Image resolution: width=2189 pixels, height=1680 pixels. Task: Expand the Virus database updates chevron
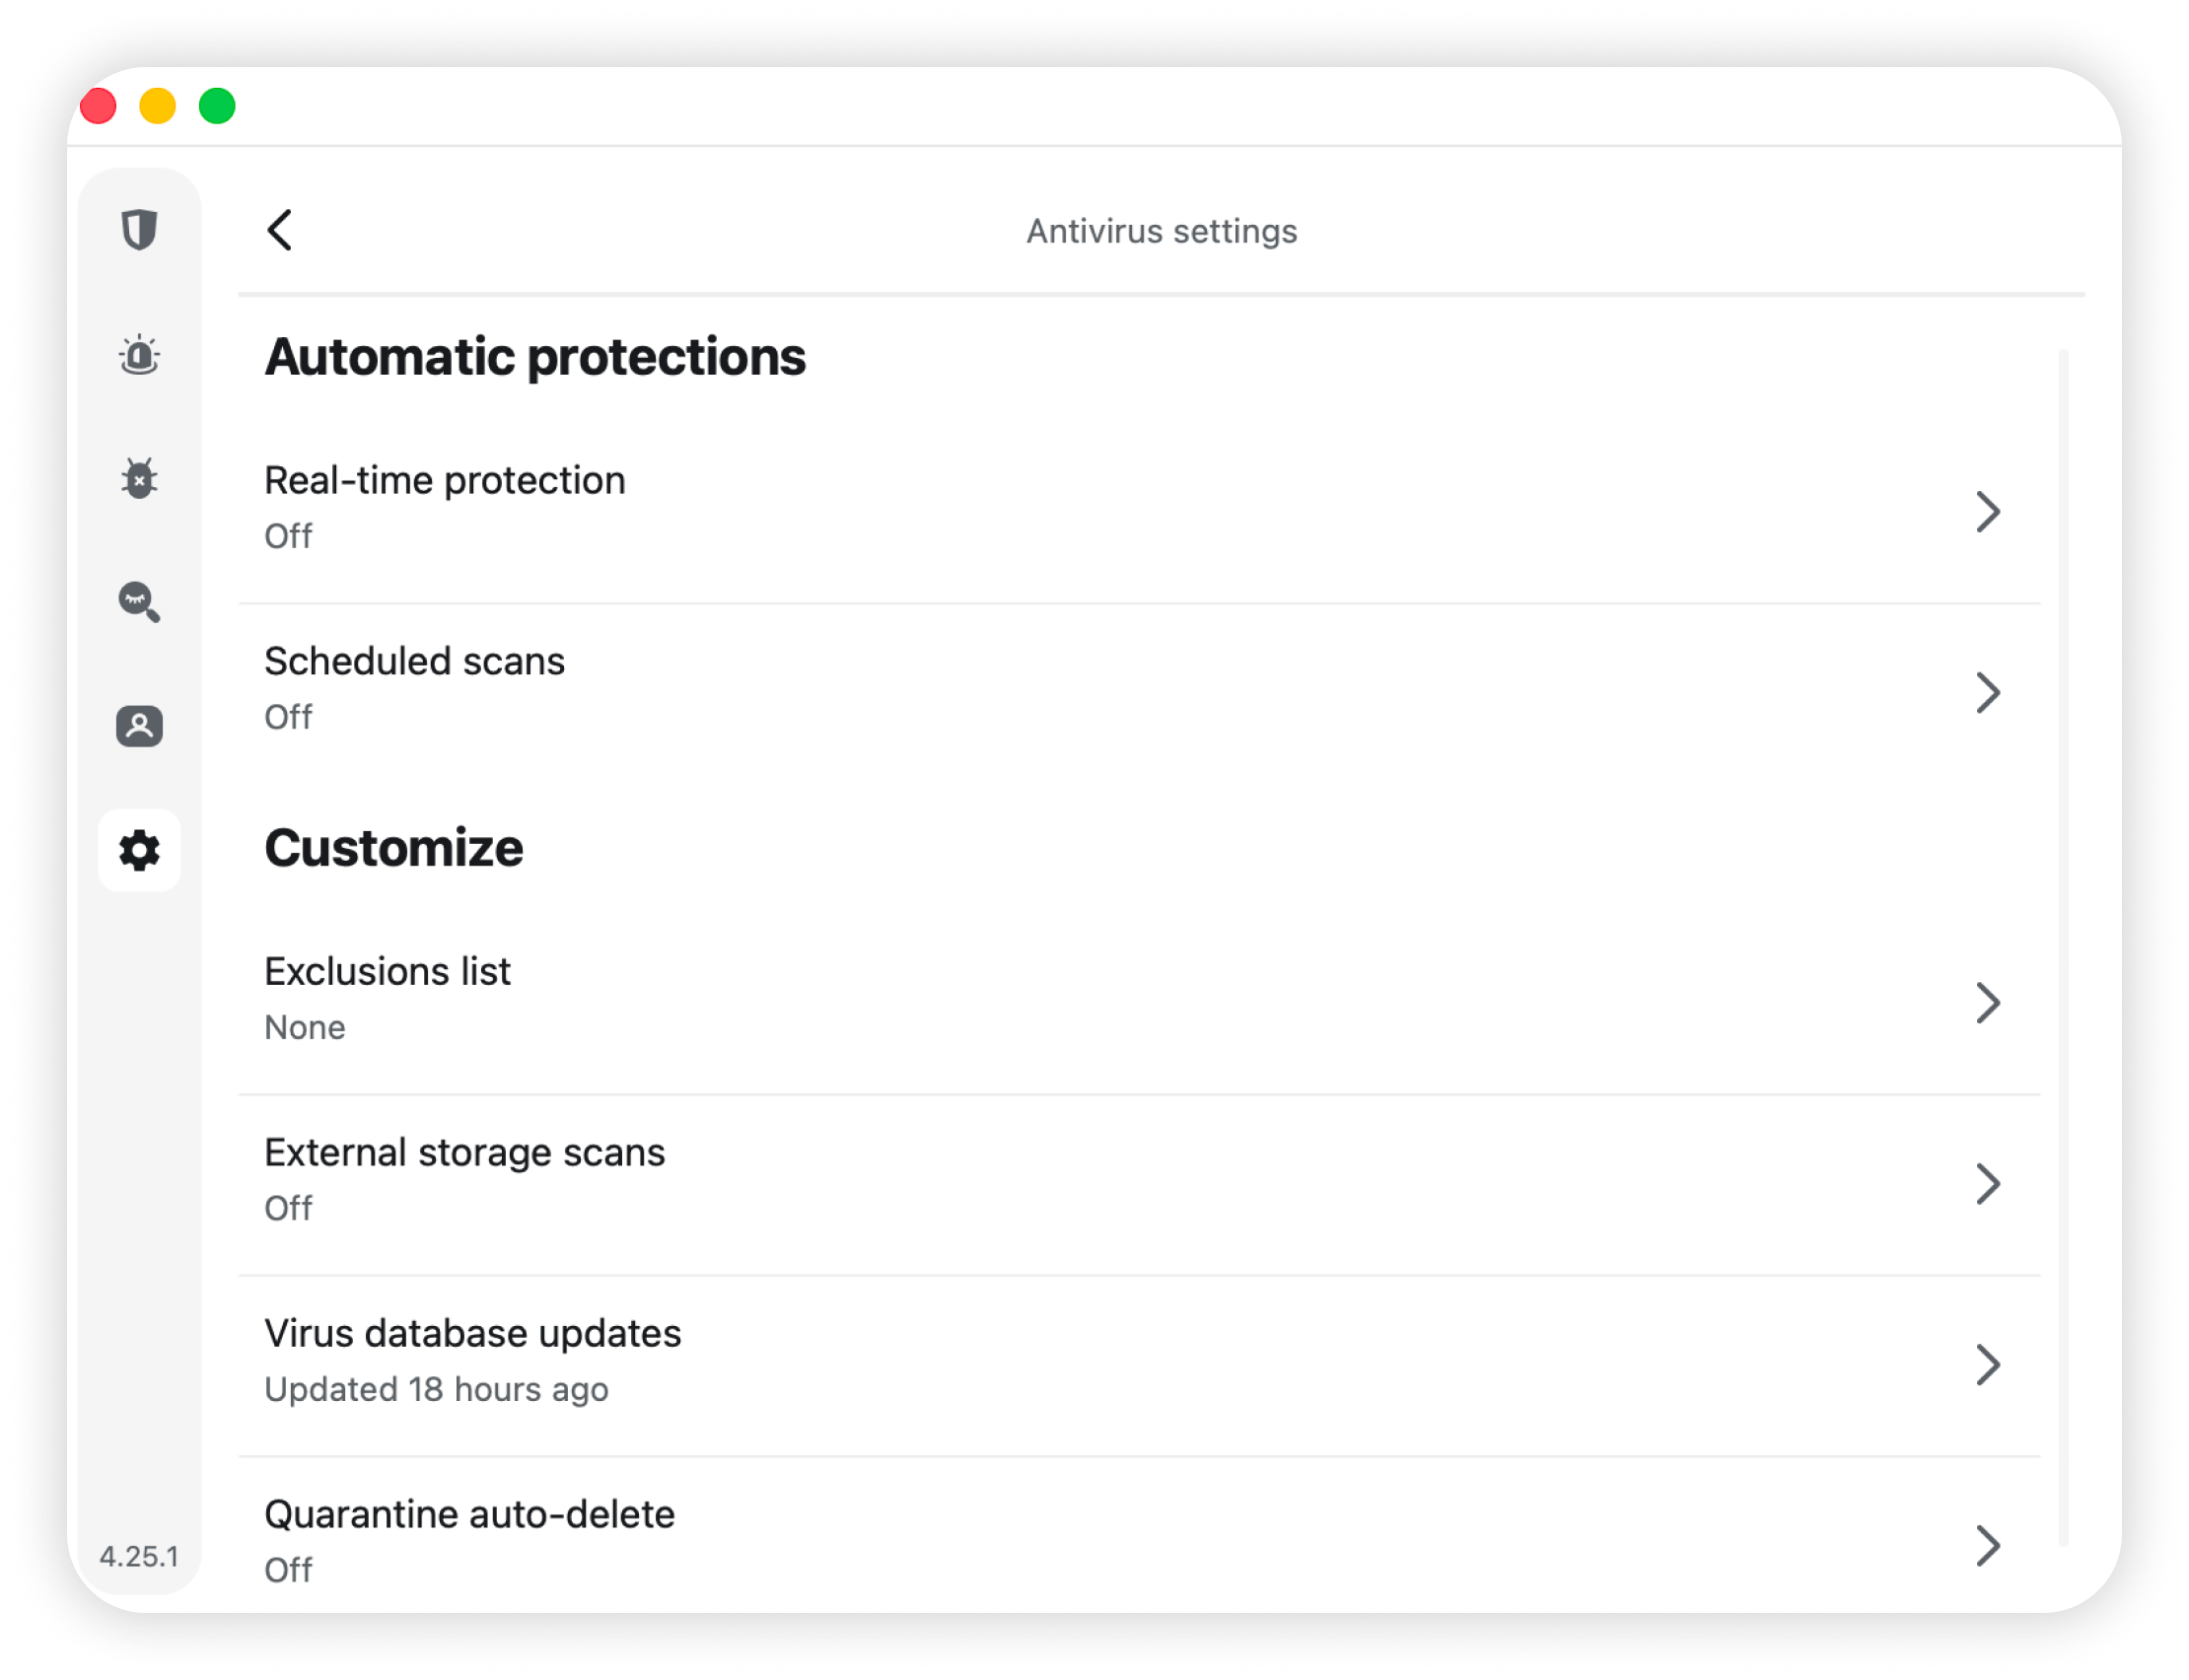tap(1987, 1365)
